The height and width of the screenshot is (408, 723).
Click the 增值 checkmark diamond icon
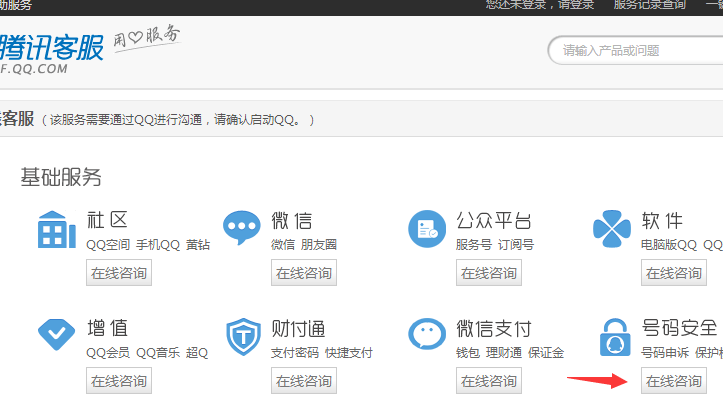point(56,335)
